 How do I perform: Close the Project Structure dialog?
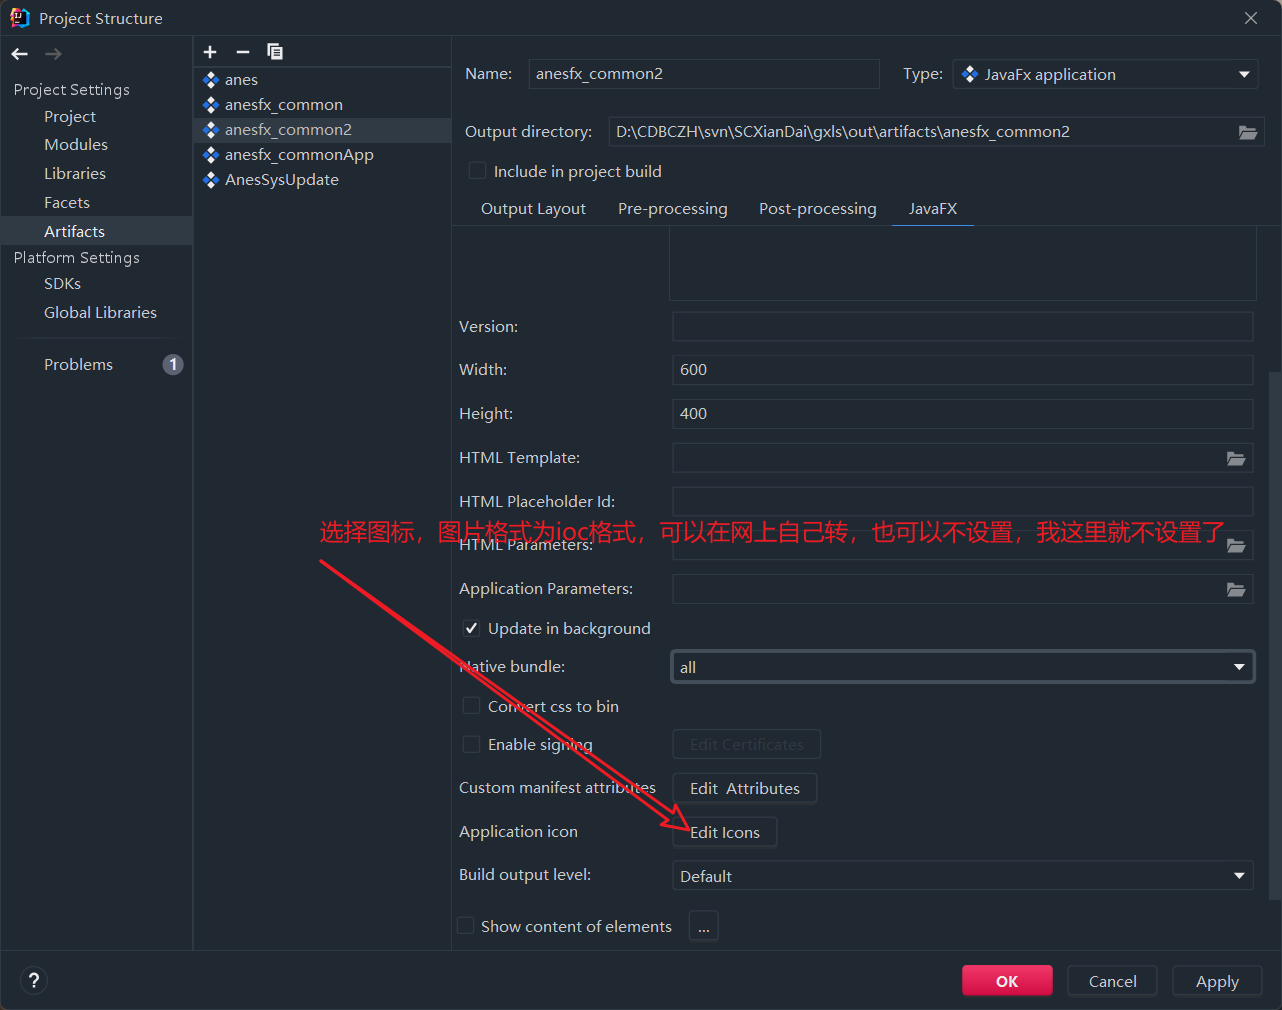(1251, 18)
